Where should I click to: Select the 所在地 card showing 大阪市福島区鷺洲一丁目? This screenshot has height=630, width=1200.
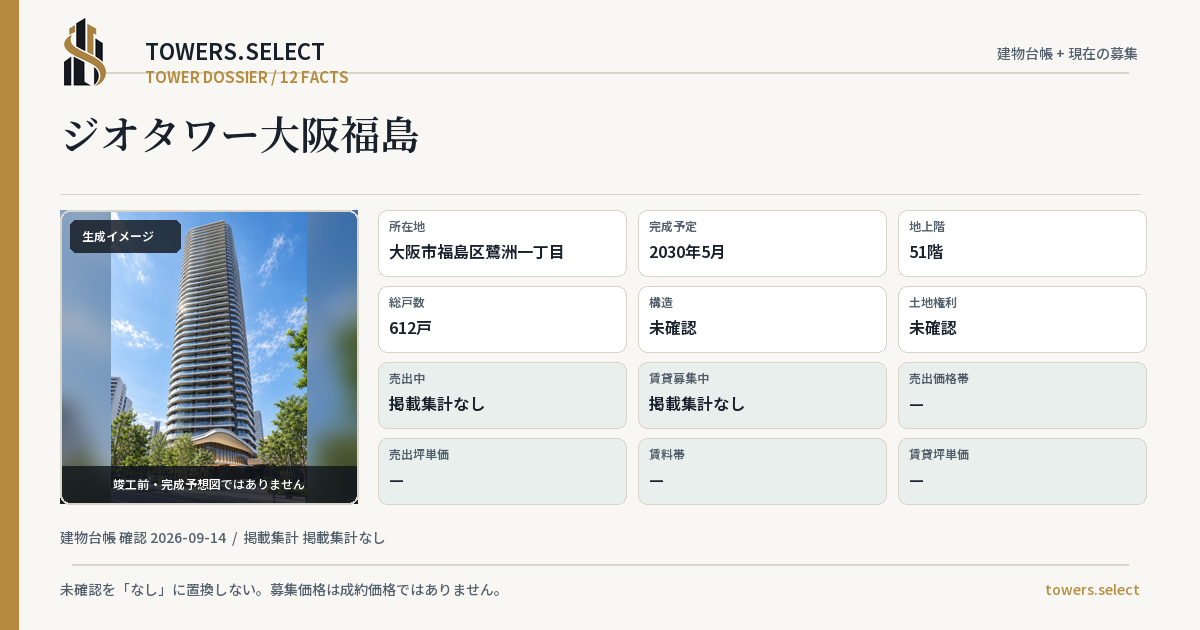[x=502, y=243]
